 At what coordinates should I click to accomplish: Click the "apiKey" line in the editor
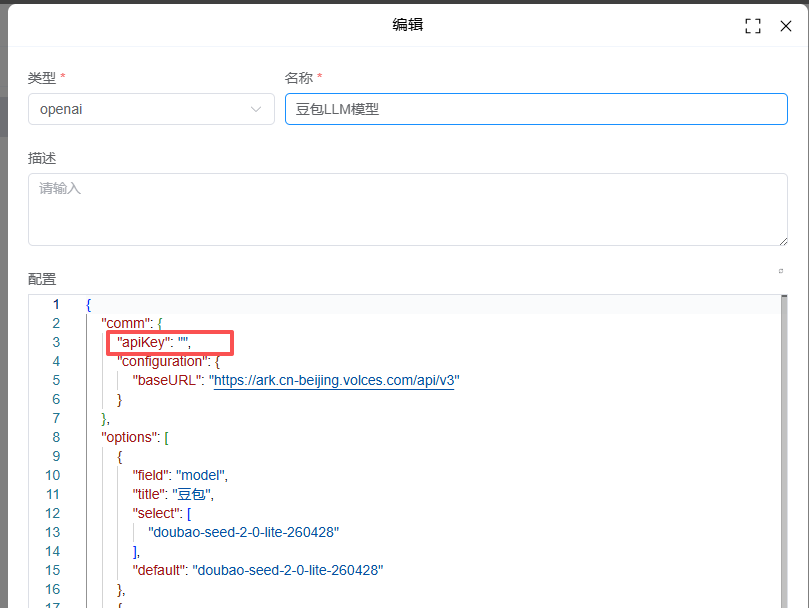point(154,342)
